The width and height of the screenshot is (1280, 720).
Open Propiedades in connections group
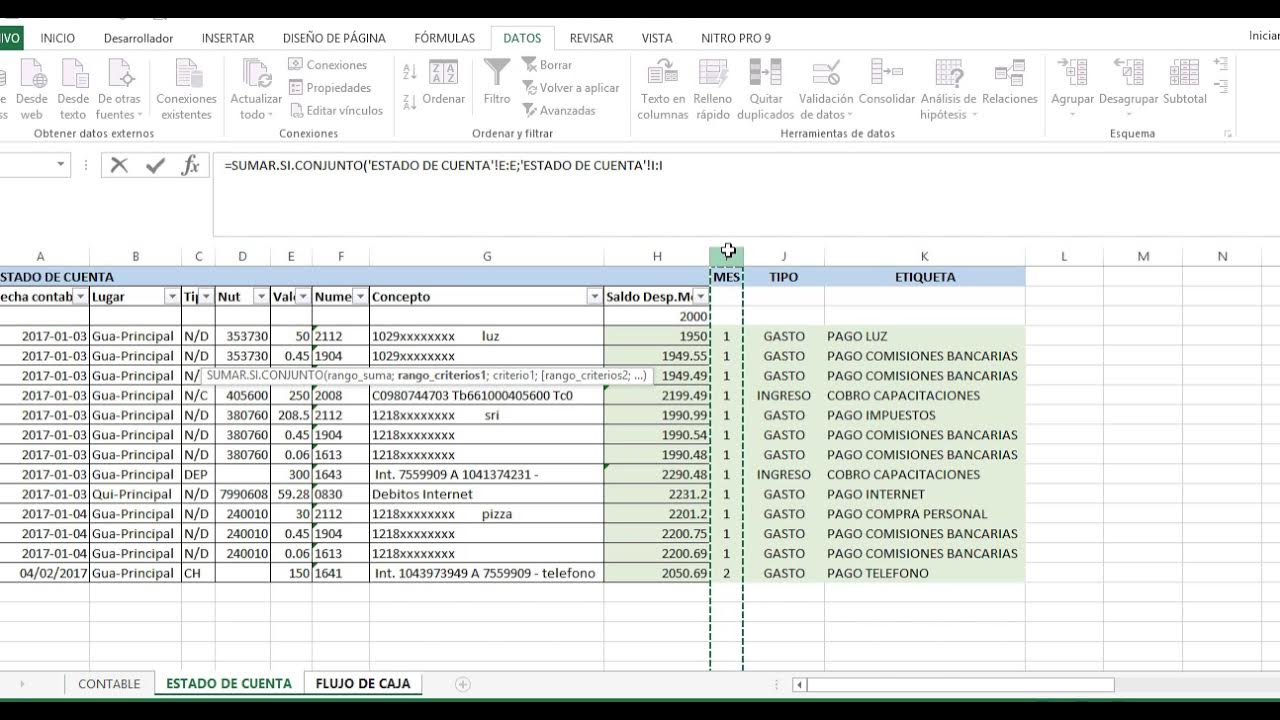click(x=329, y=88)
